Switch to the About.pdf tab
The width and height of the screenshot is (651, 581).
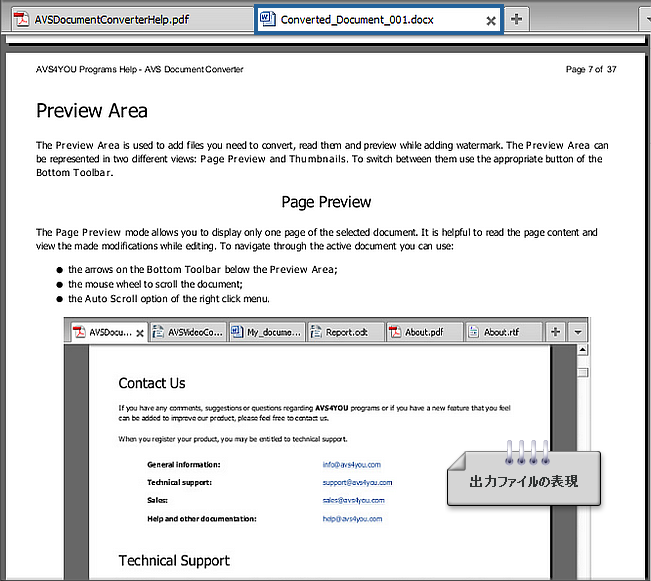coord(425,332)
